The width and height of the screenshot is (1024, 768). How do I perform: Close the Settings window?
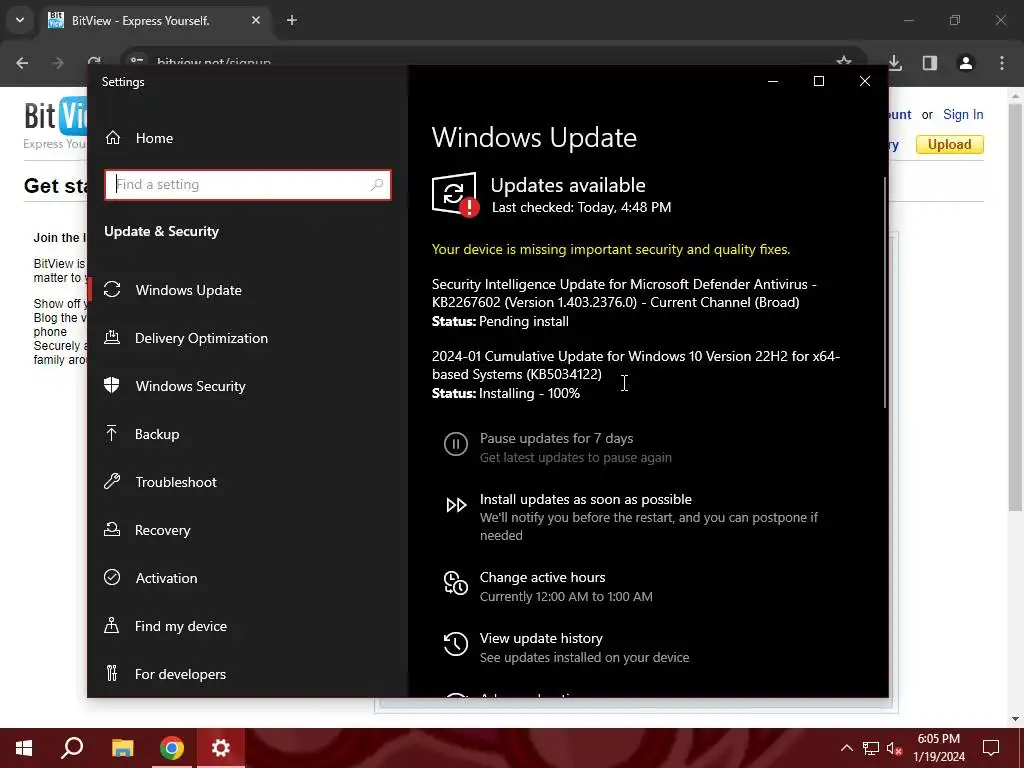(x=865, y=81)
